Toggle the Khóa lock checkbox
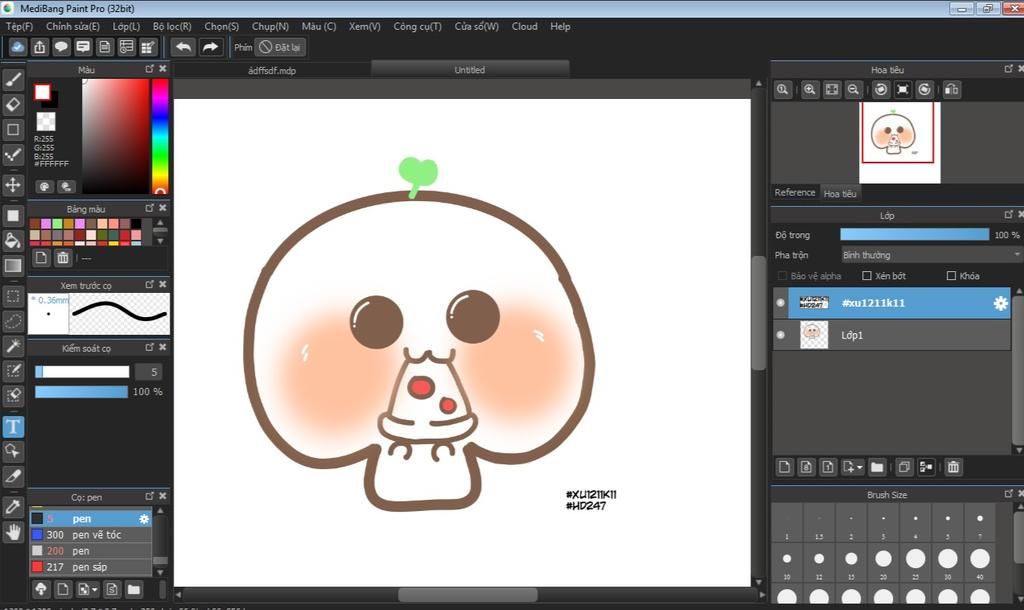Viewport: 1024px width, 610px height. 952,276
